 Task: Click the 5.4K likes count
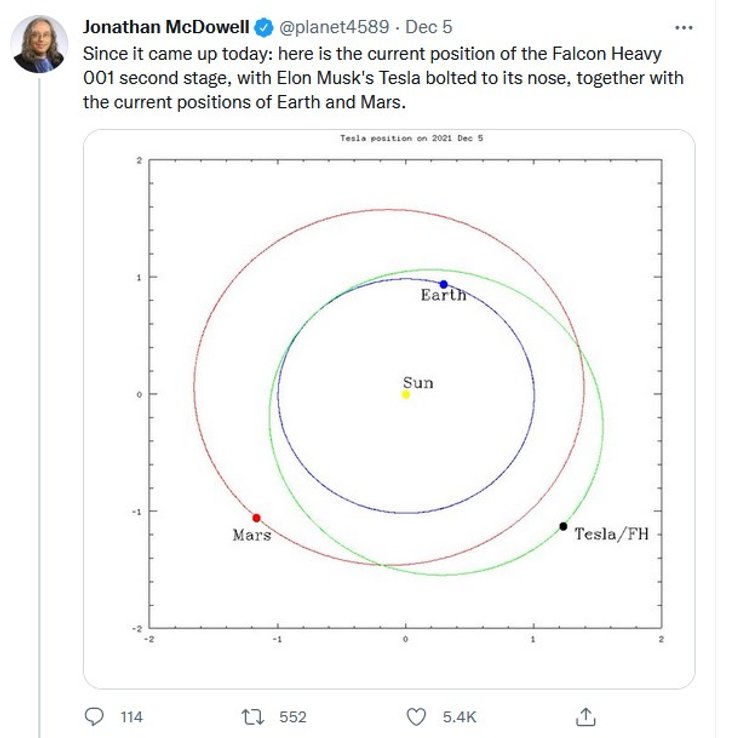460,717
